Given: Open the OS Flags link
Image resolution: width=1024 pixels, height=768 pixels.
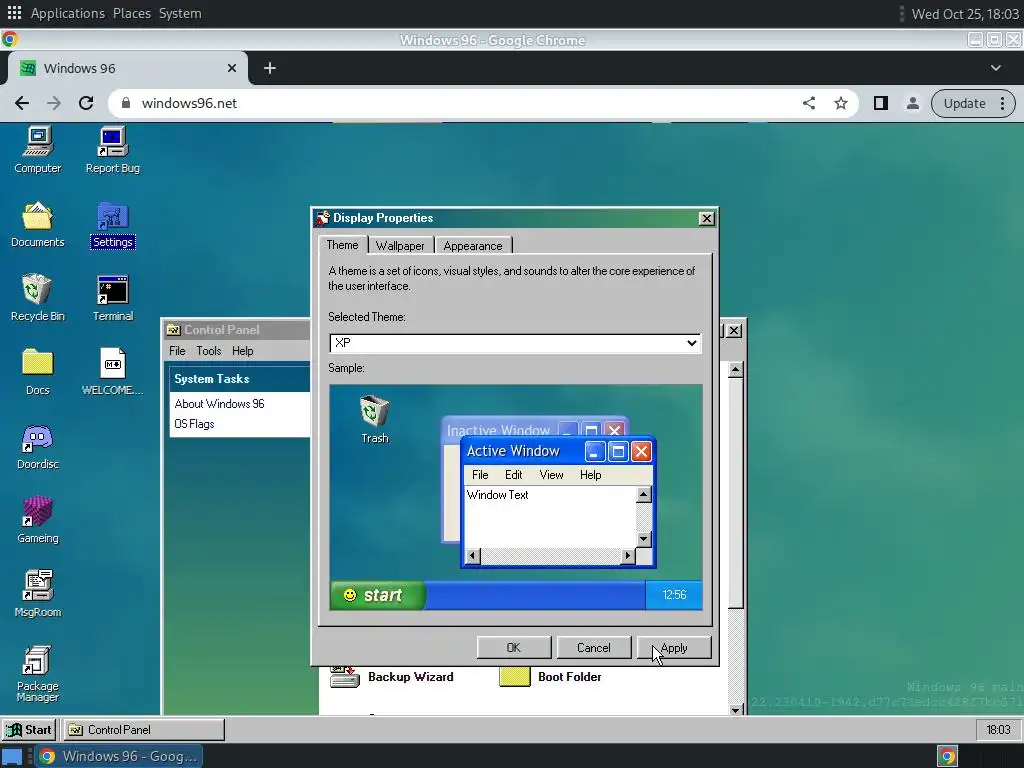Looking at the screenshot, I should click(x=194, y=424).
